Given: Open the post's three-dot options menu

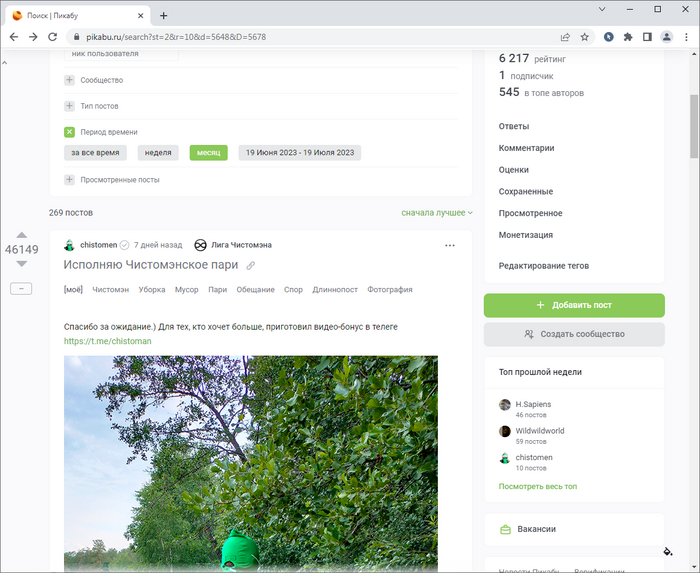Looking at the screenshot, I should coord(450,245).
